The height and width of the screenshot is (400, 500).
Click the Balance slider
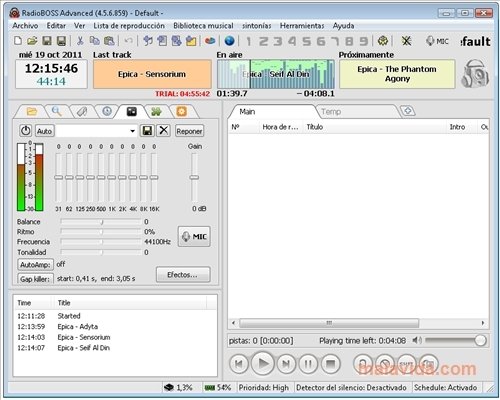pos(101,222)
